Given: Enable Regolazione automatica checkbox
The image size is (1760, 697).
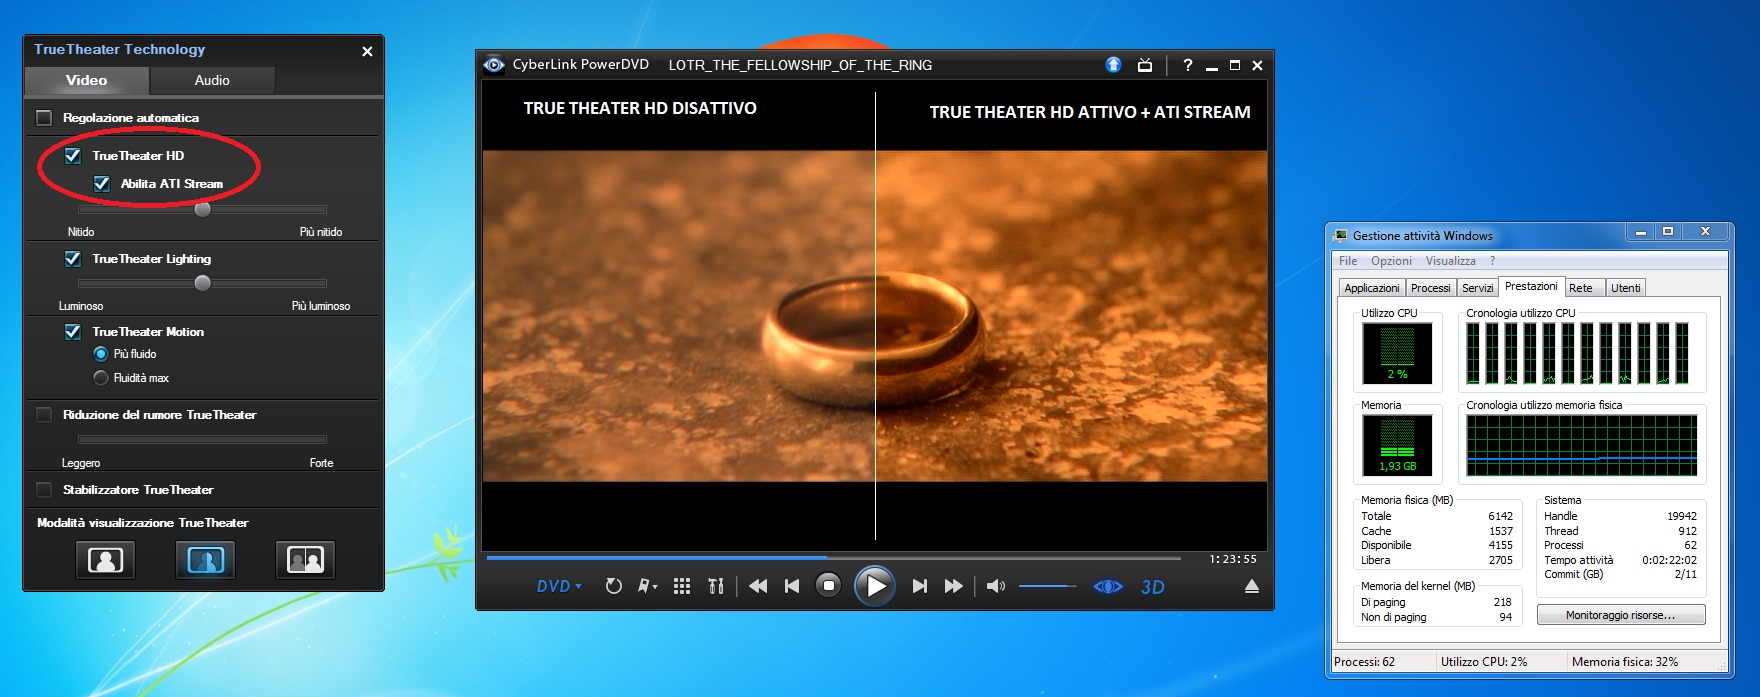Looking at the screenshot, I should (44, 118).
